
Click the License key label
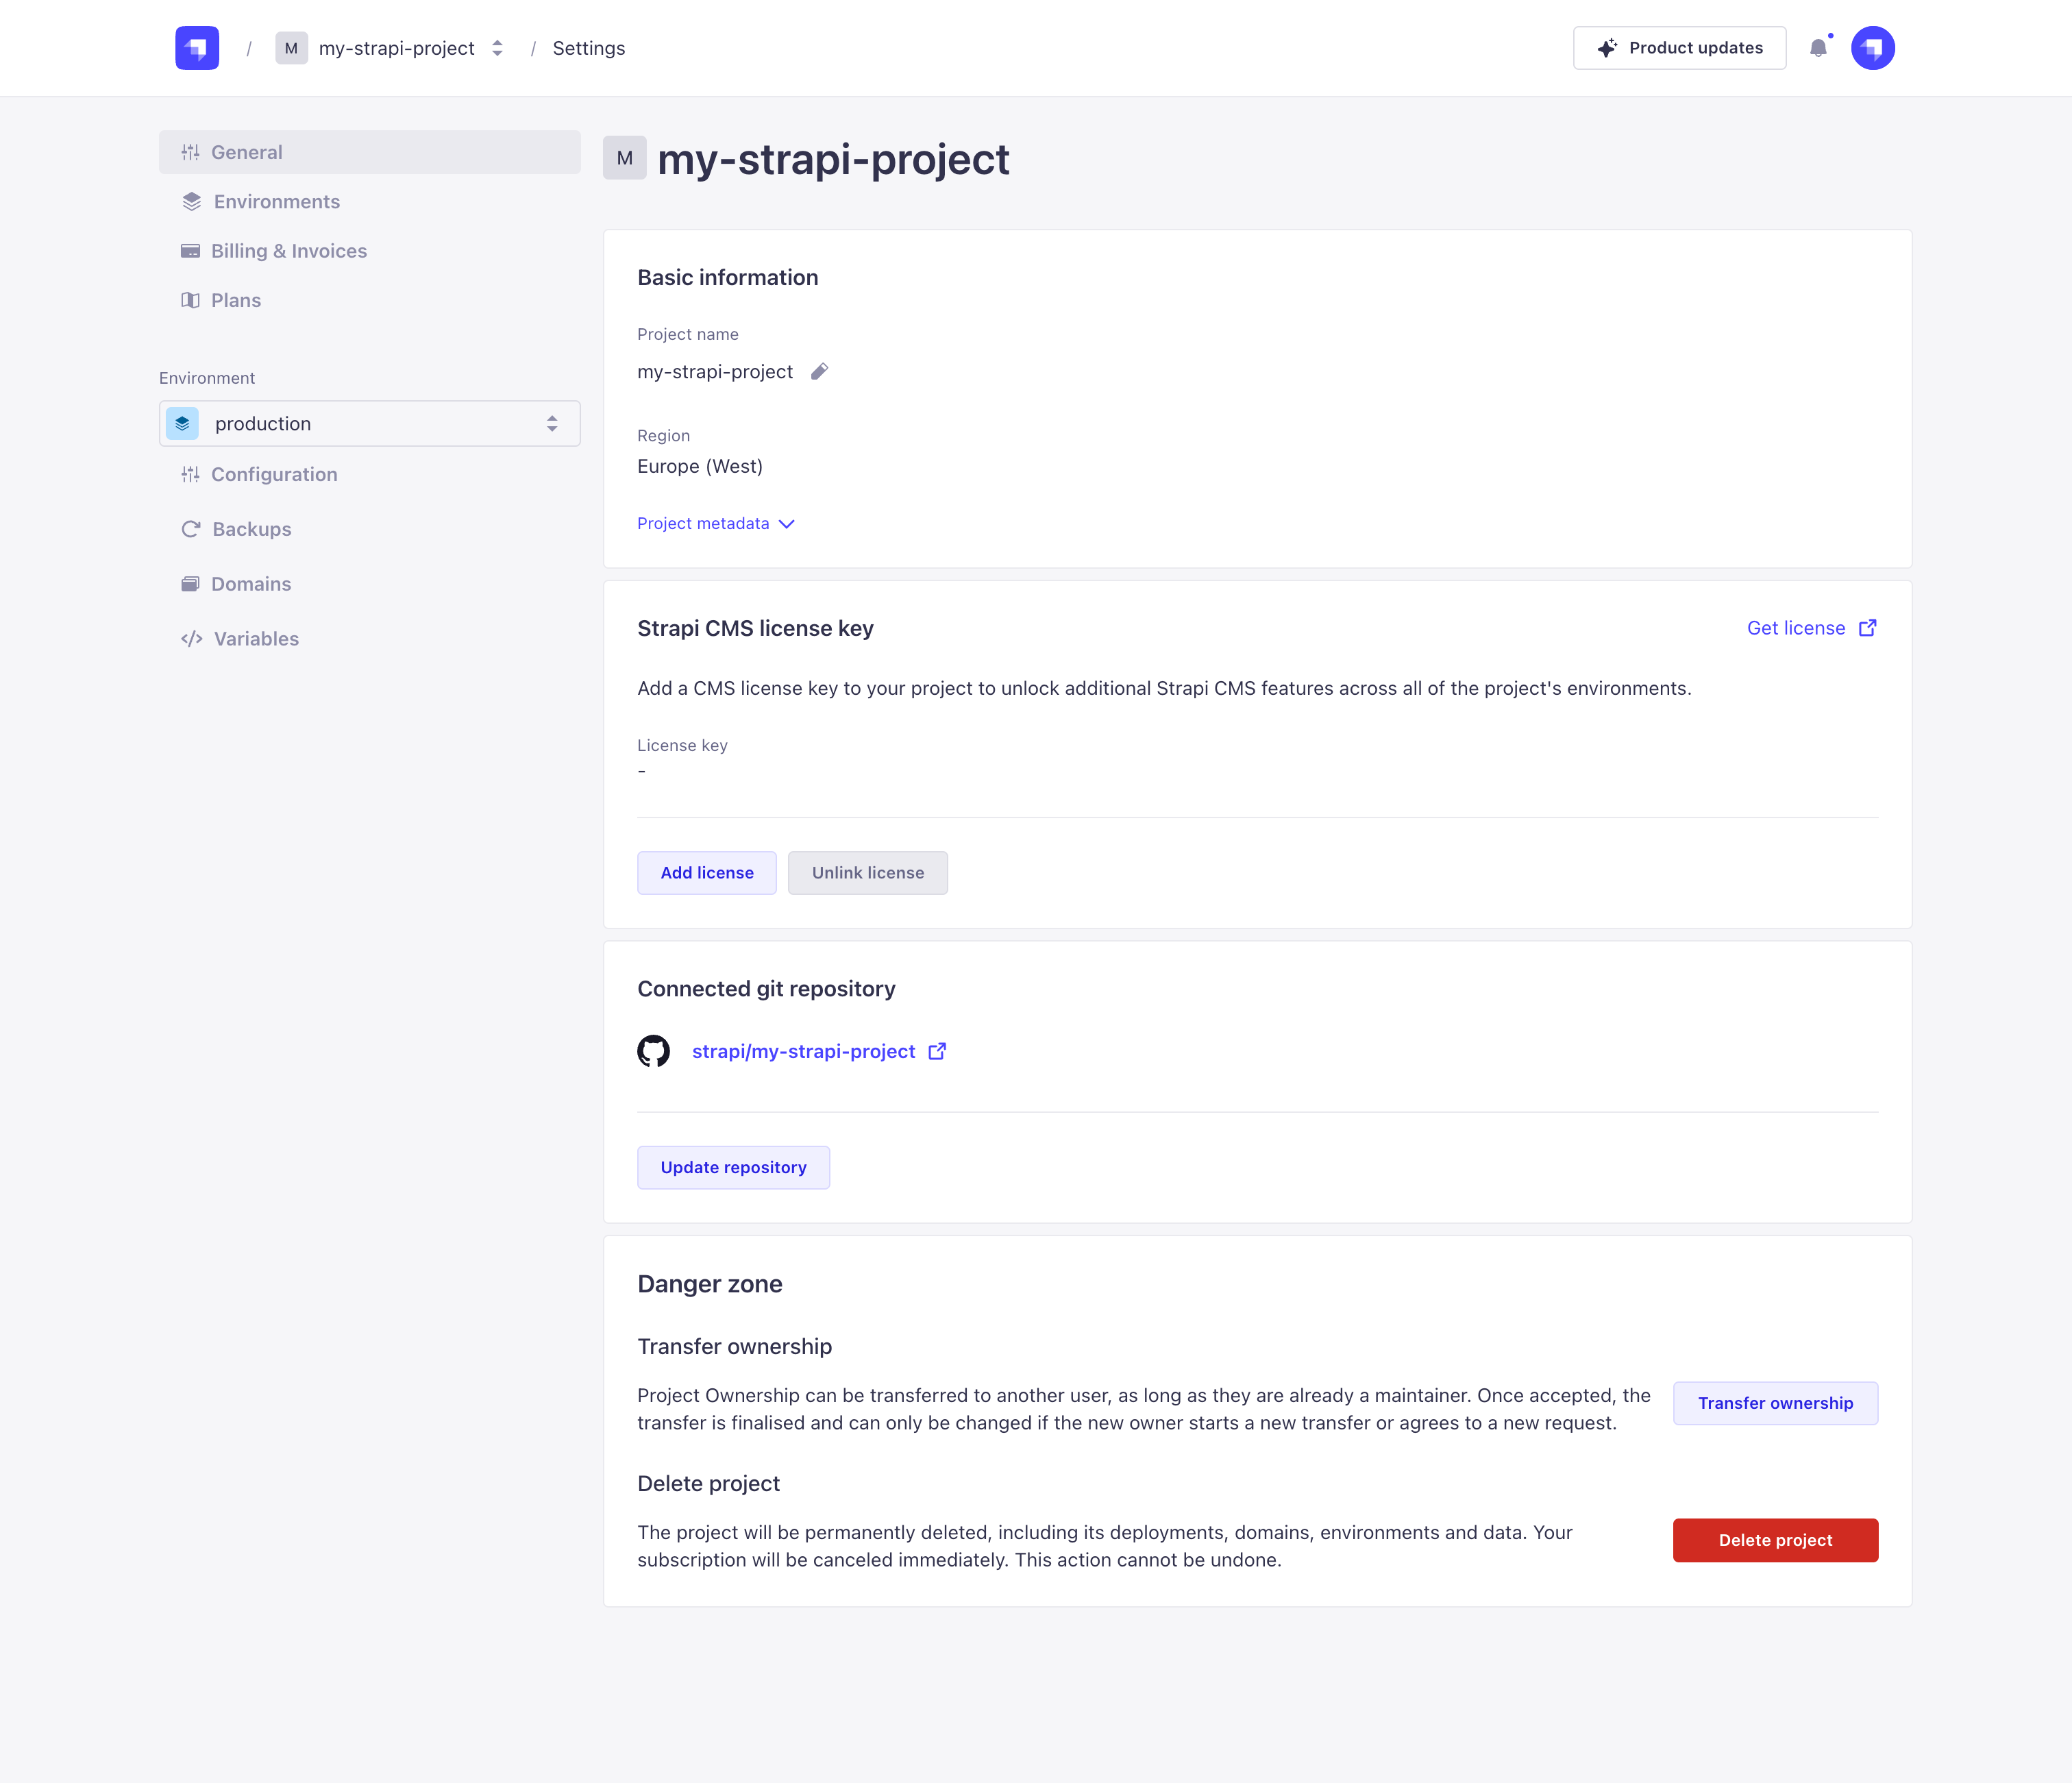coord(682,745)
